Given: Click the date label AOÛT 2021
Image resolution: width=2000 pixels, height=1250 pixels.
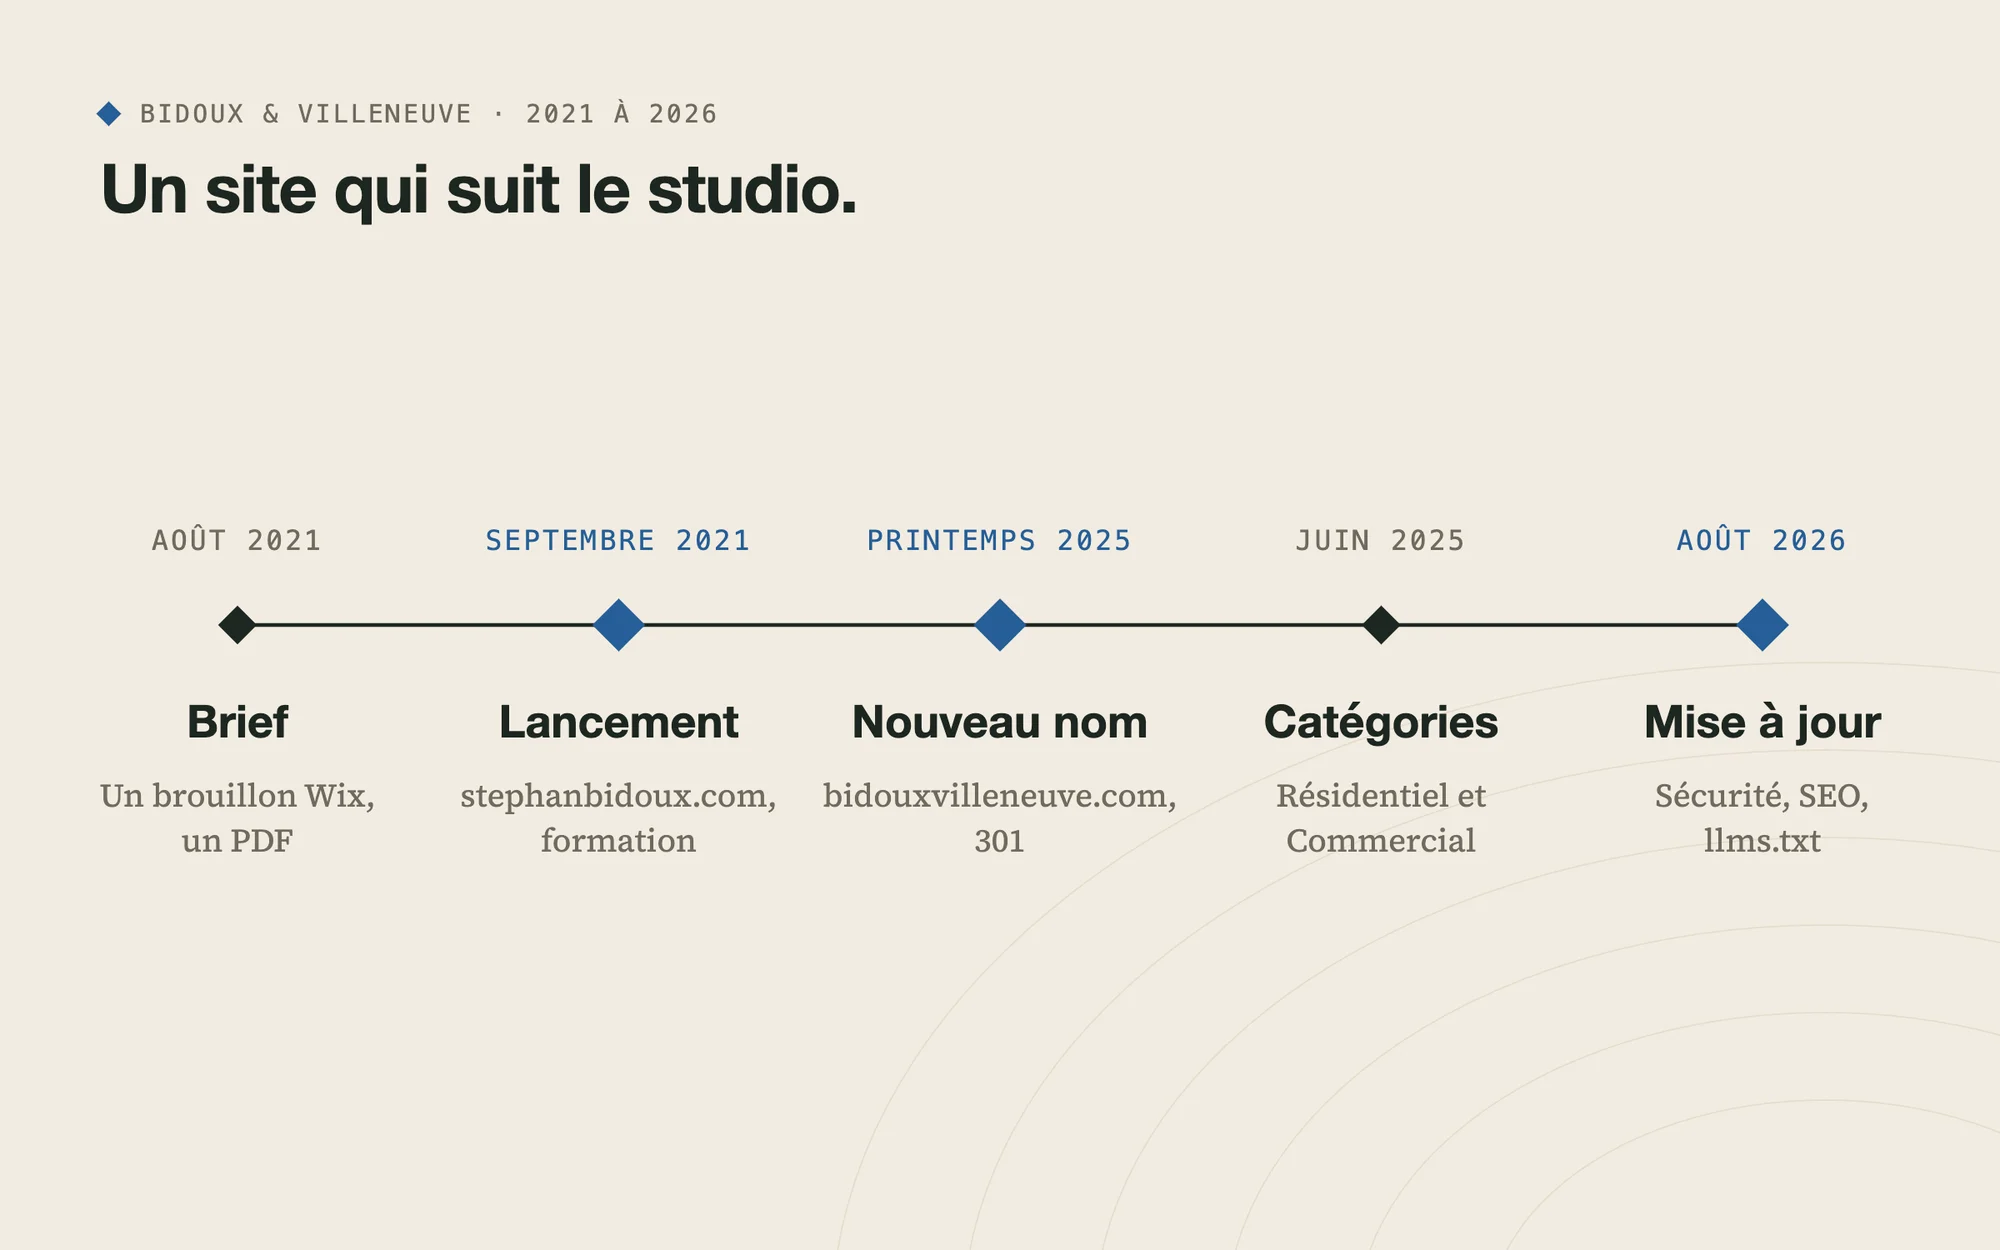Looking at the screenshot, I should 237,540.
